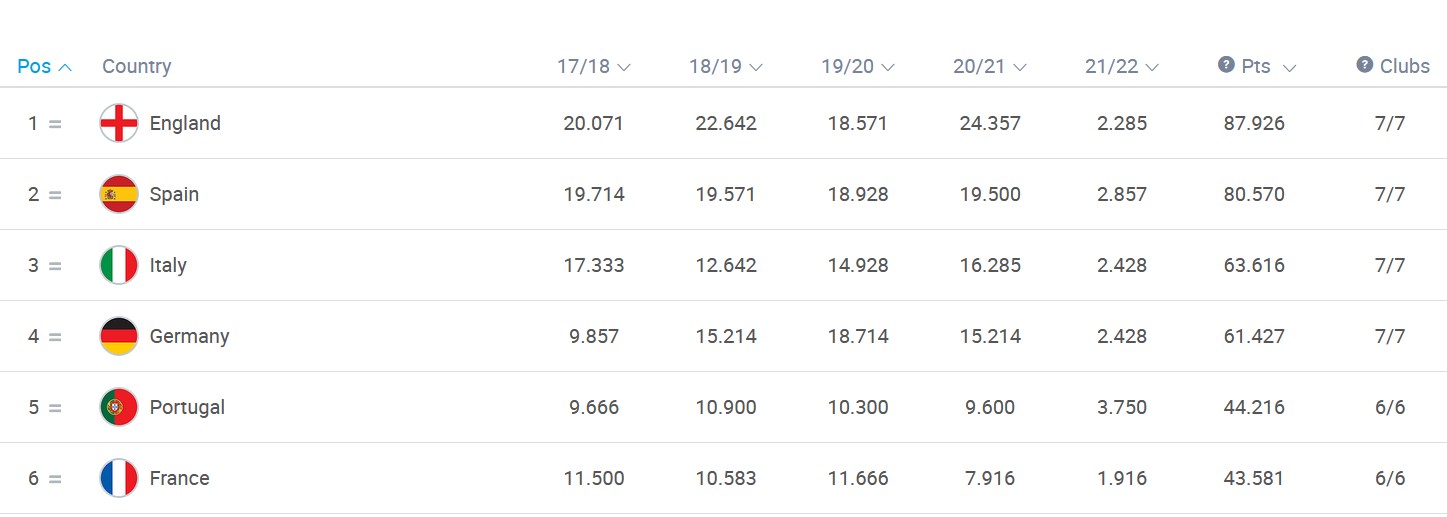Open the Pts help question-mark icon
This screenshot has height=517, width=1447.
click(x=1226, y=65)
